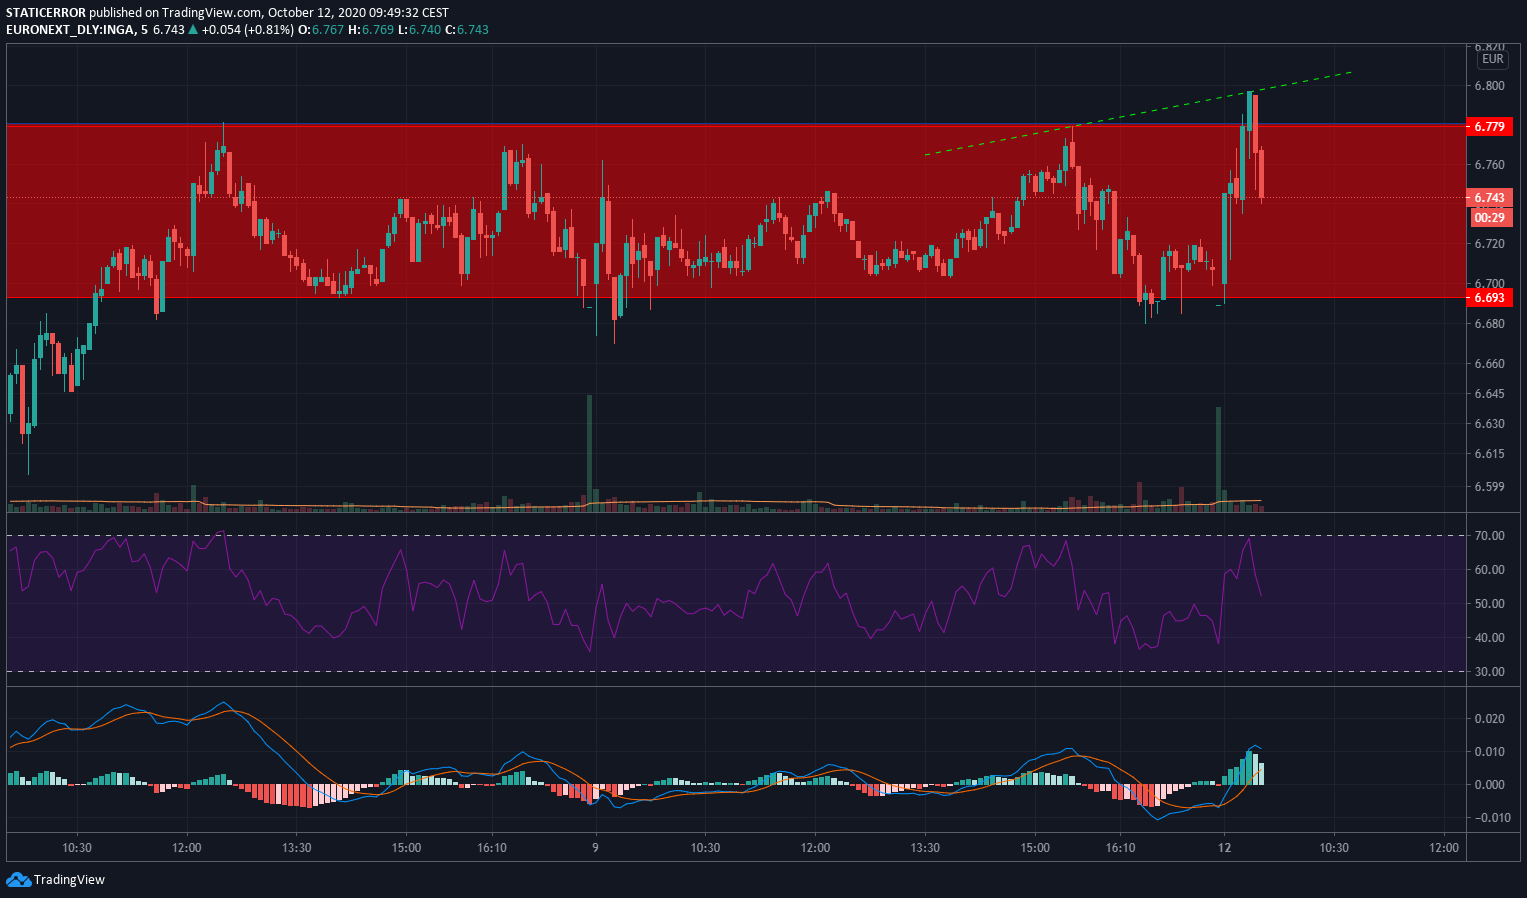Select the green dashed trendline
This screenshot has height=898, width=1527.
(x=1139, y=113)
